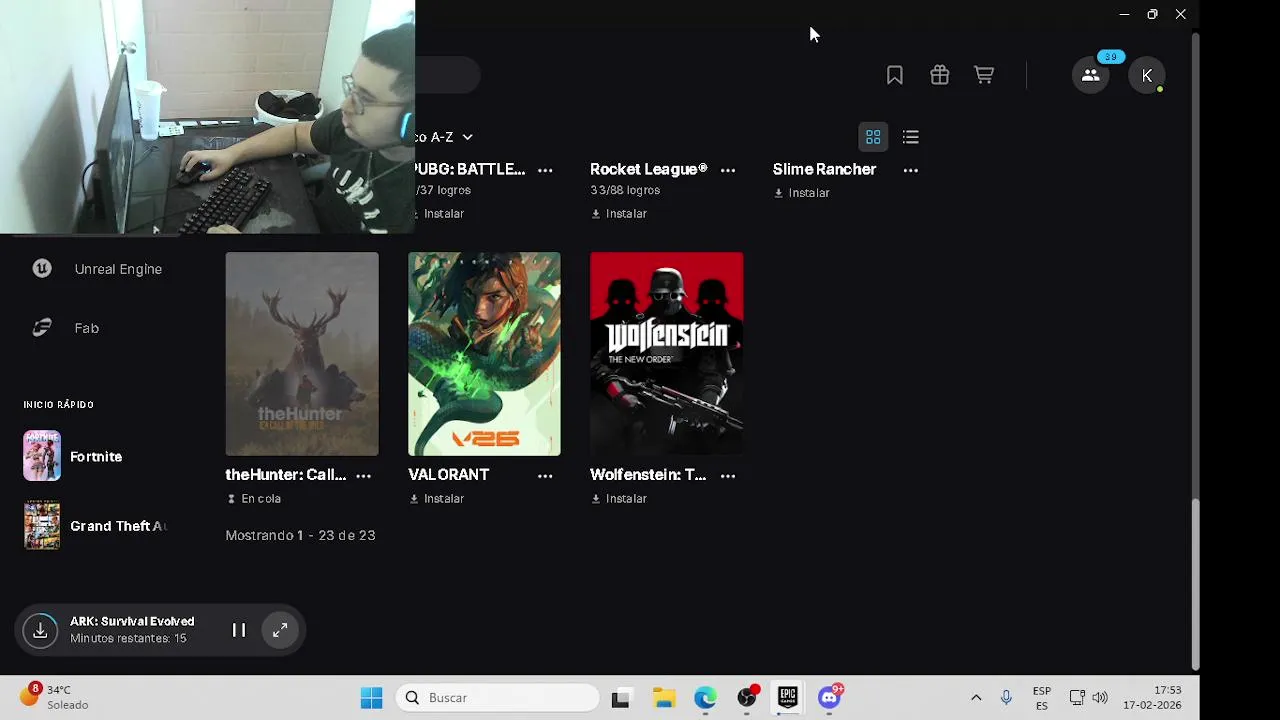Click the microphone tray icon

1006,698
